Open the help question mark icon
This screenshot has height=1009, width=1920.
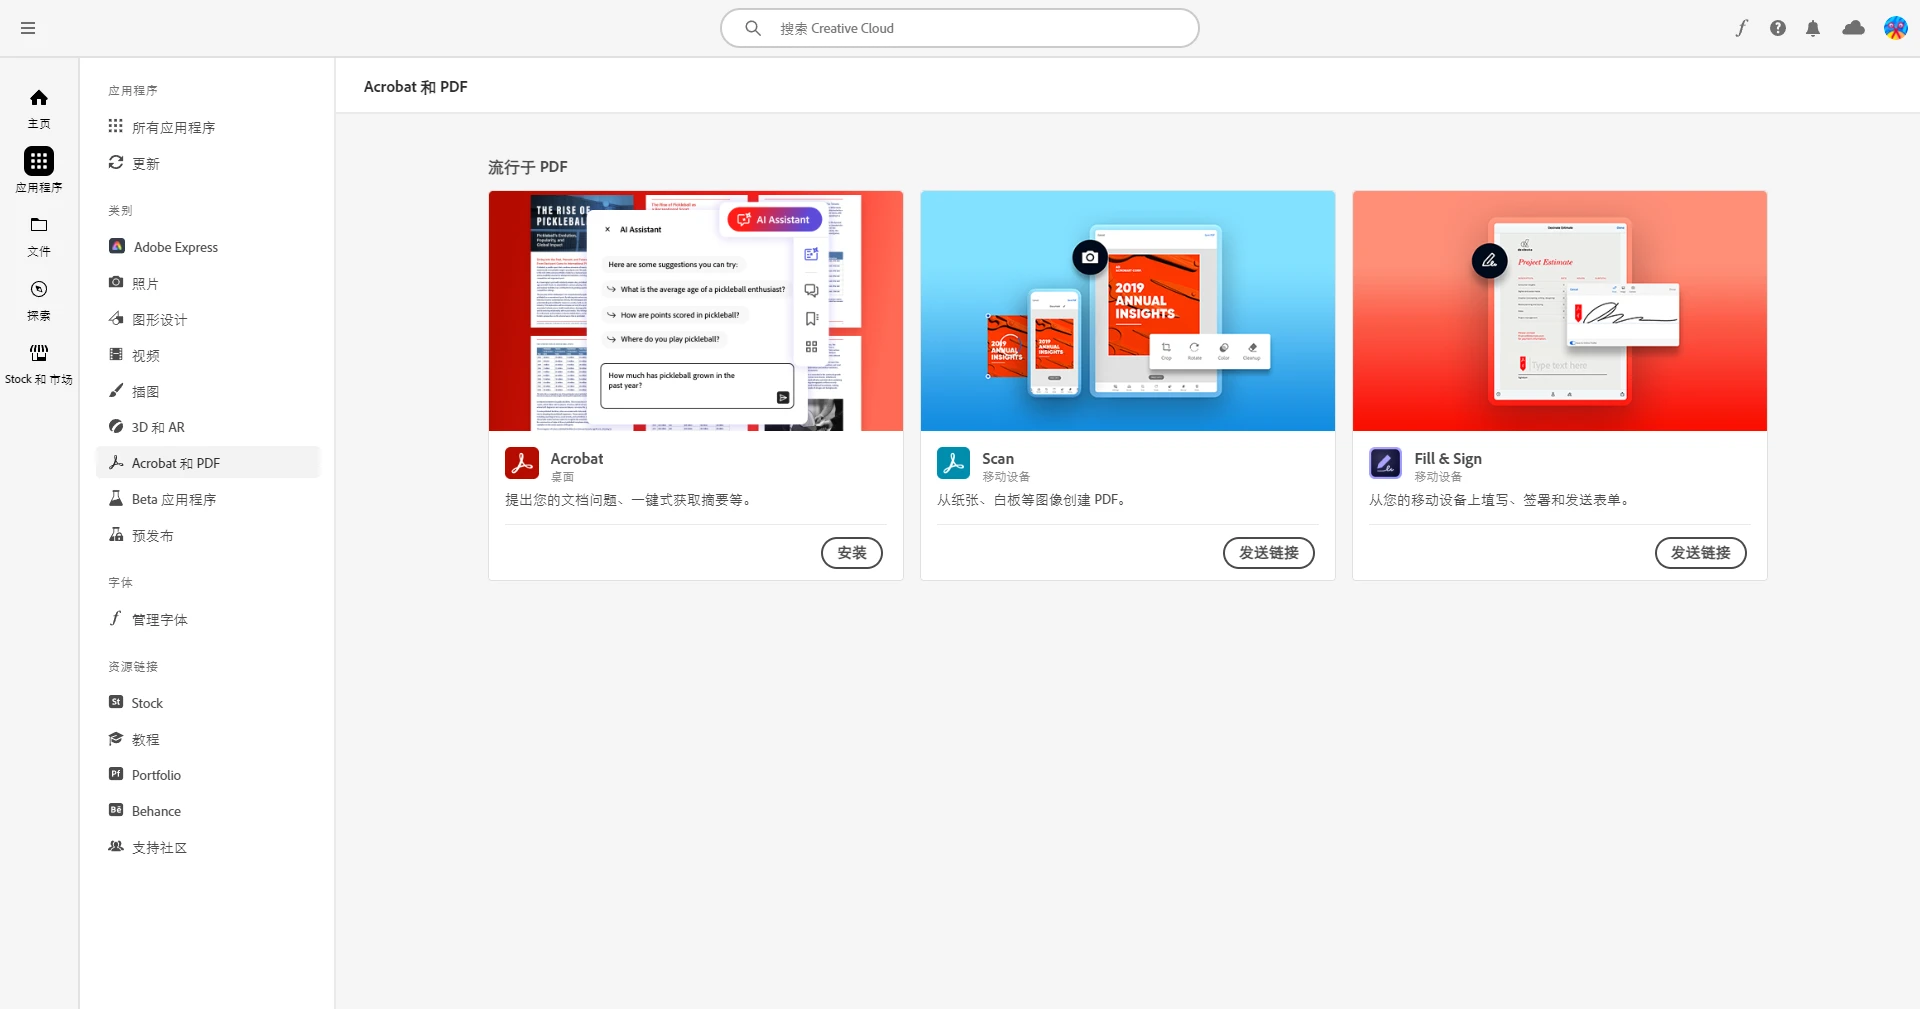[x=1777, y=28]
